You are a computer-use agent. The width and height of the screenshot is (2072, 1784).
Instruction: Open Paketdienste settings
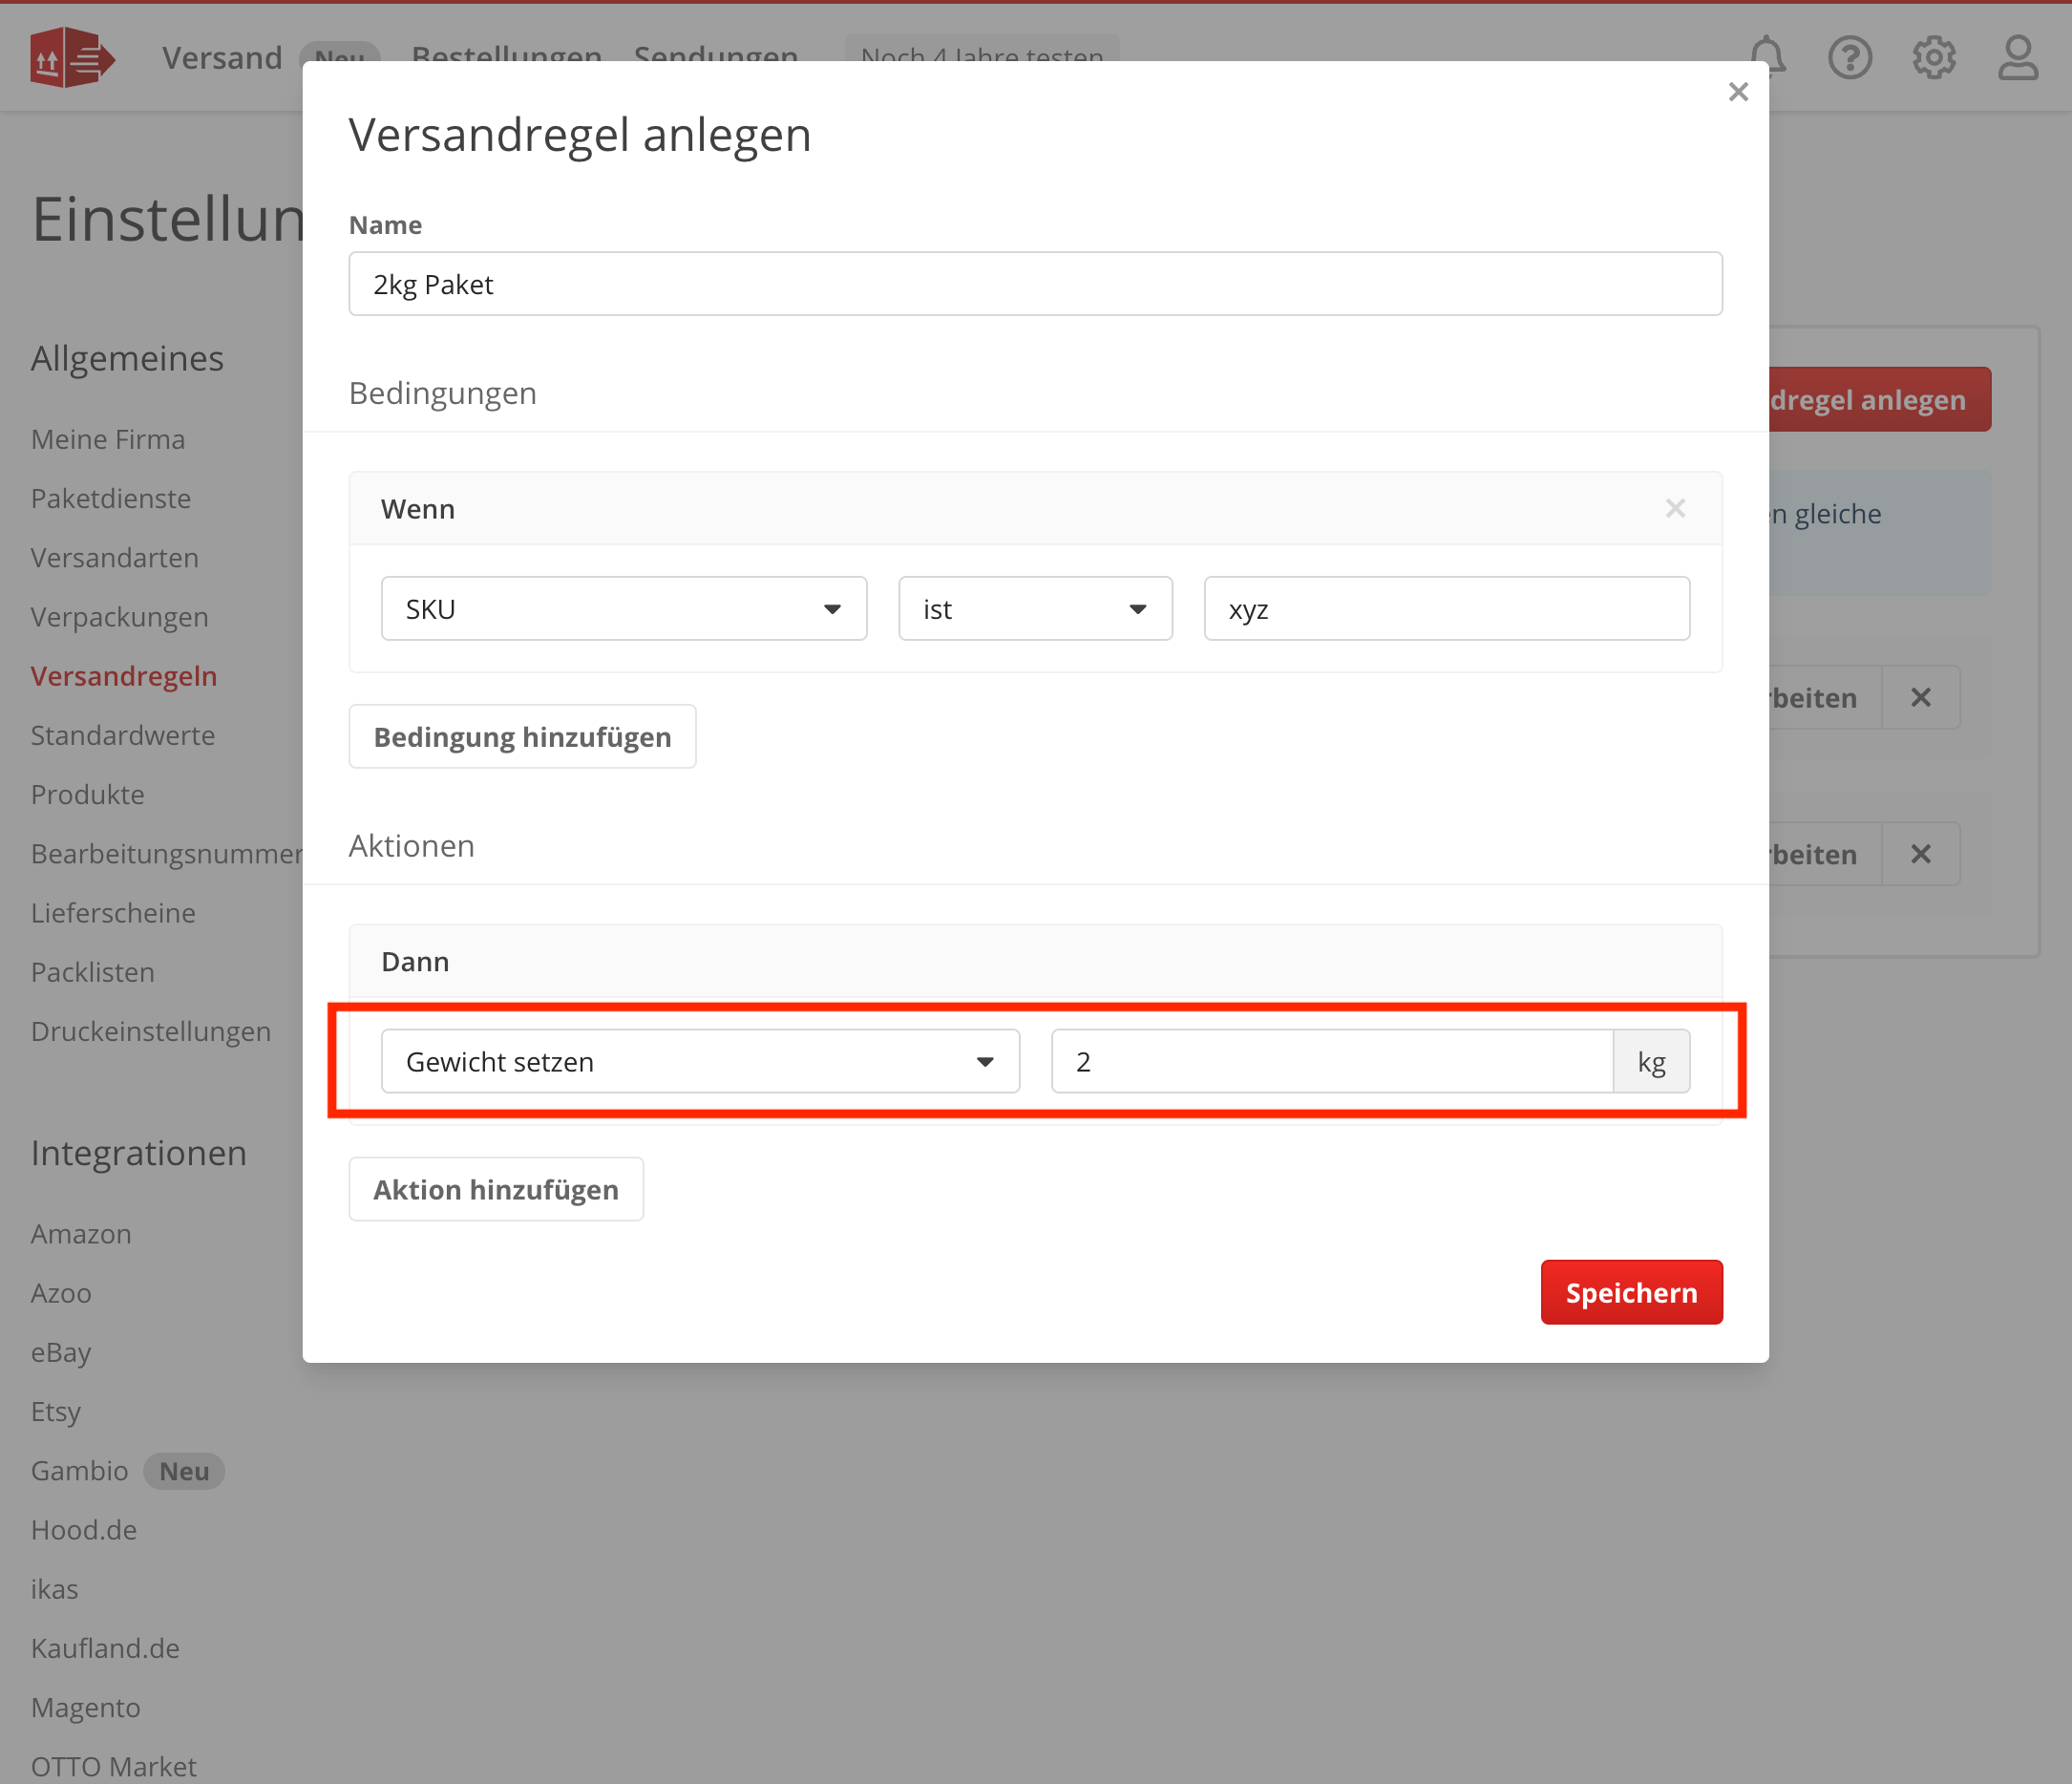pos(111,498)
